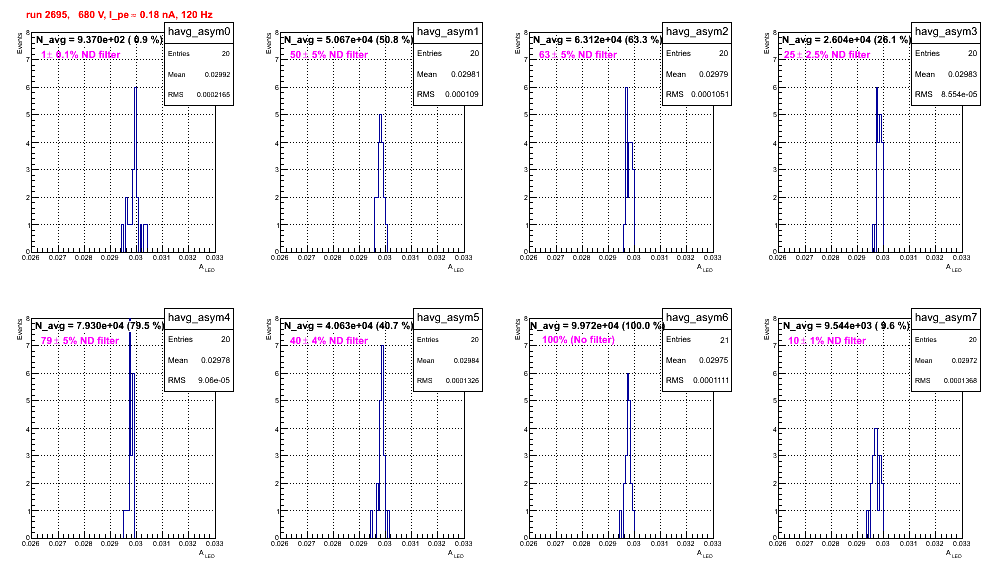This screenshot has height=572, width=996.
Task: Click Mean value 0.02978
Action: coord(216,360)
